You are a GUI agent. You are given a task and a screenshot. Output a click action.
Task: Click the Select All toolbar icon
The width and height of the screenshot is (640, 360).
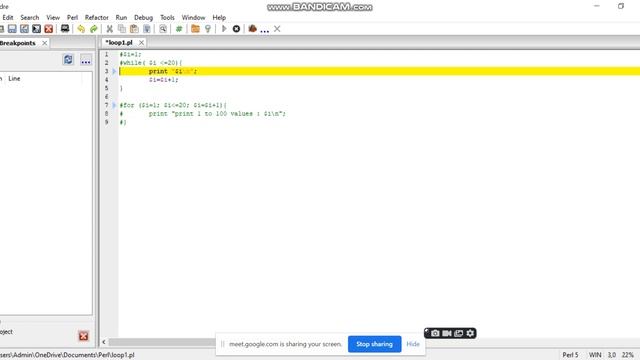coord(147,29)
